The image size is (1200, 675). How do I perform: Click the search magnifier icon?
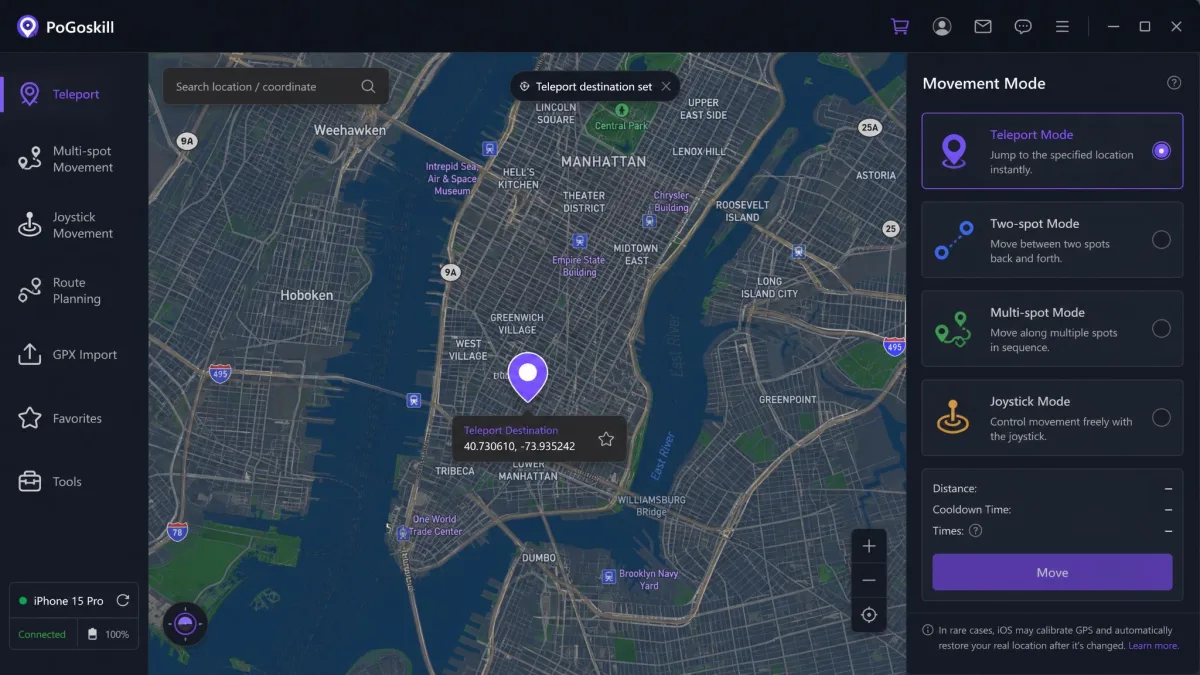[368, 87]
